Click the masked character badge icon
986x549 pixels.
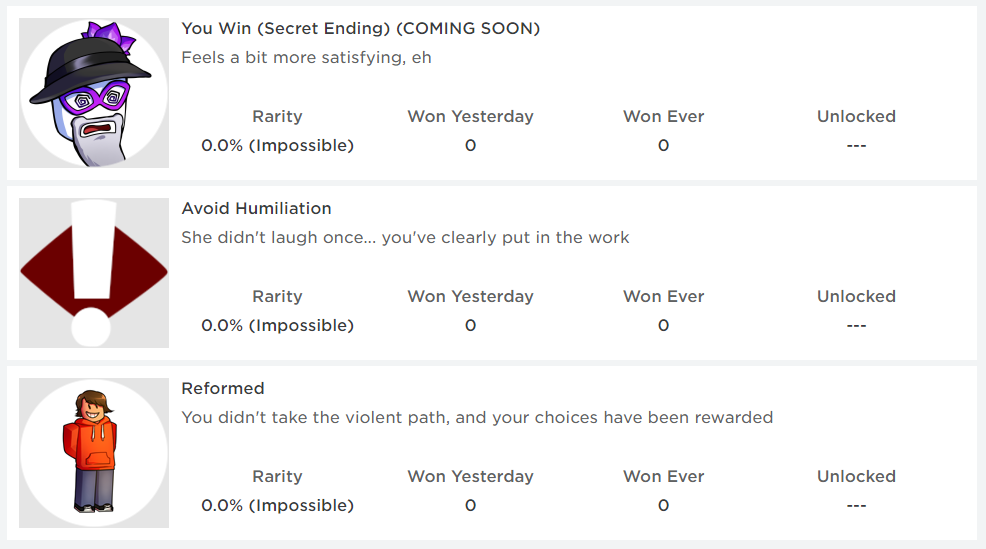point(94,93)
